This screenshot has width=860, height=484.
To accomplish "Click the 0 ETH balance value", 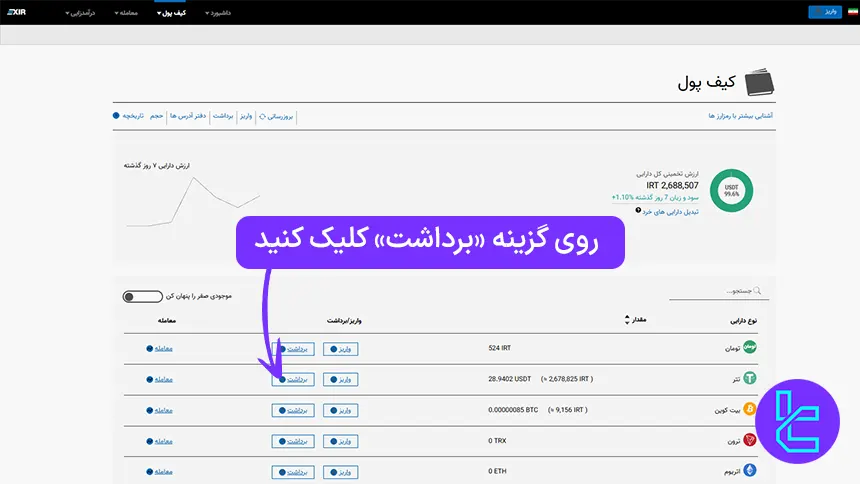I will (497, 471).
